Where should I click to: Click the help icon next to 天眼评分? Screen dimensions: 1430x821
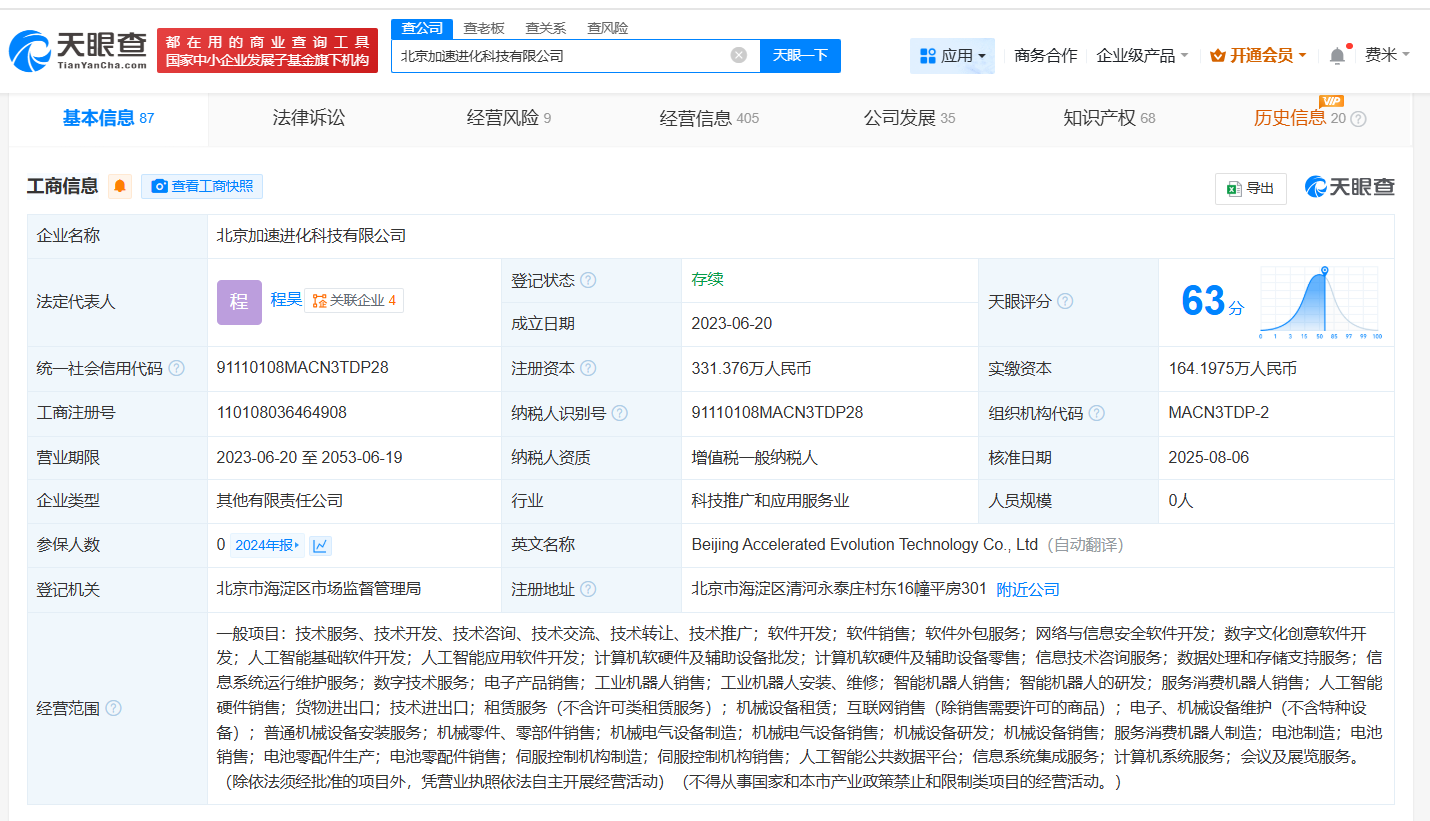[1065, 301]
